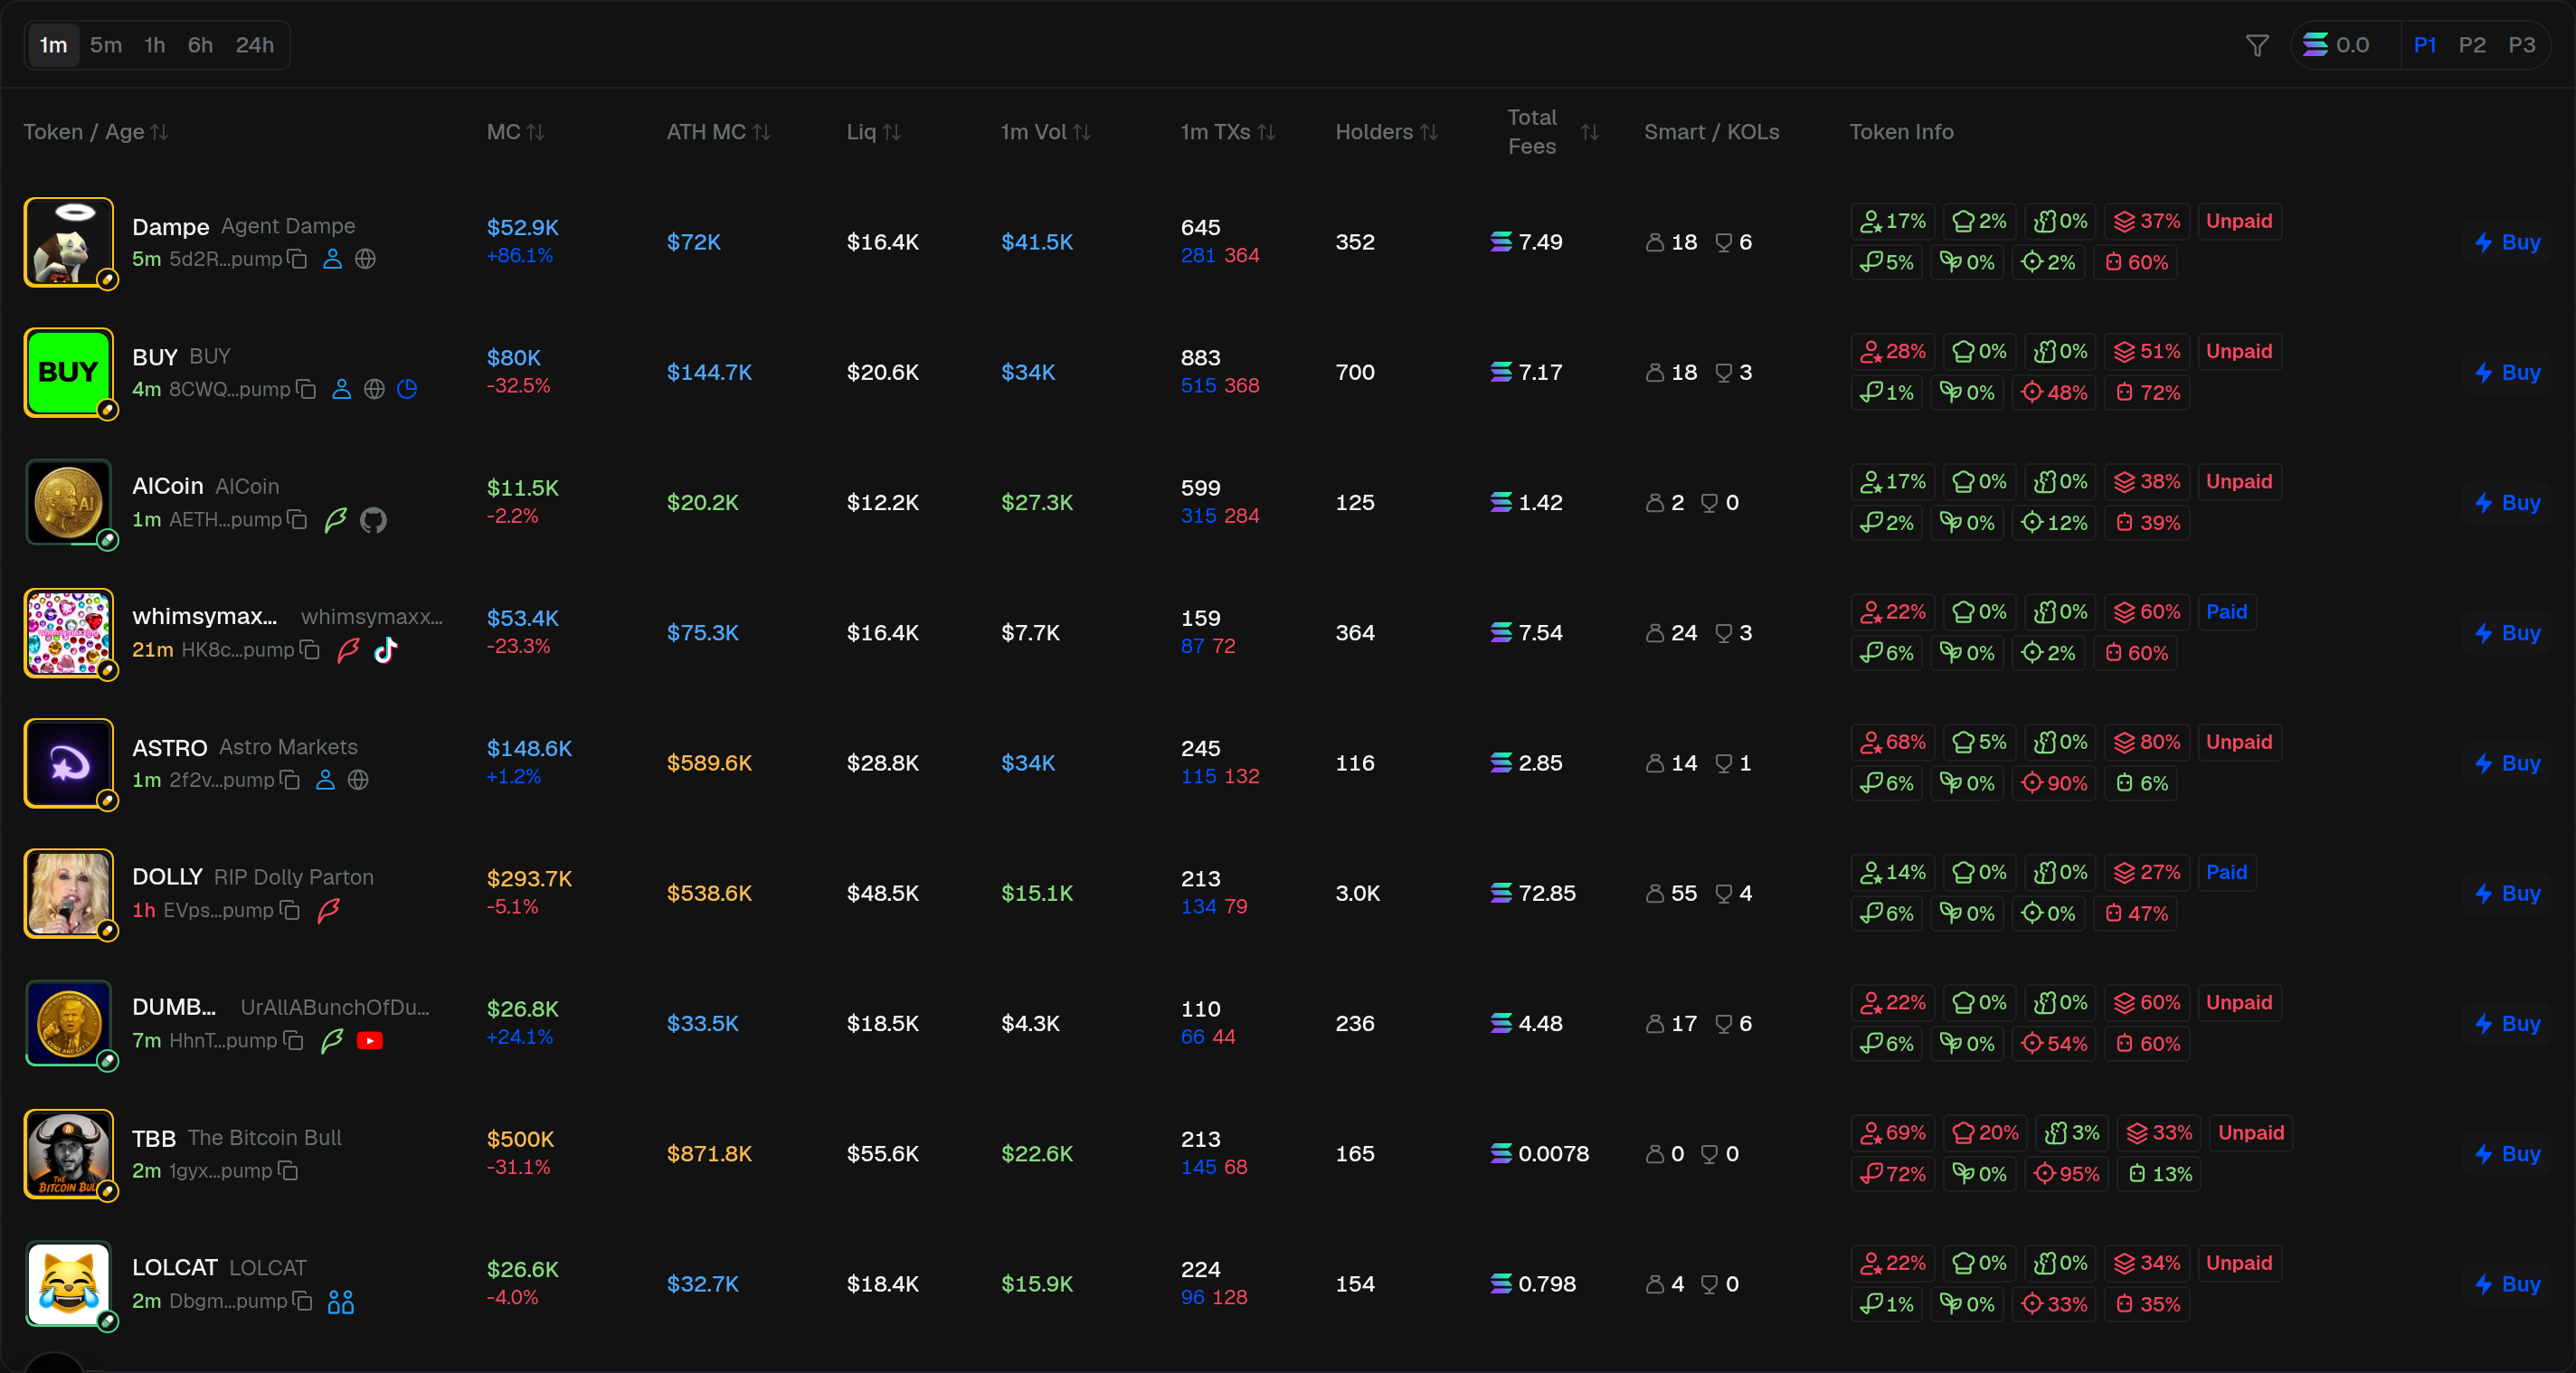Open website globe icon for ASTRO
Image resolution: width=2576 pixels, height=1373 pixels.
coord(358,780)
